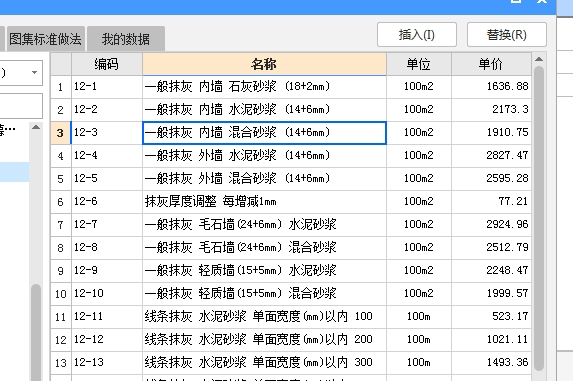Click price 2173.3 cell
Viewport: 573px width, 381px height.
pos(491,110)
